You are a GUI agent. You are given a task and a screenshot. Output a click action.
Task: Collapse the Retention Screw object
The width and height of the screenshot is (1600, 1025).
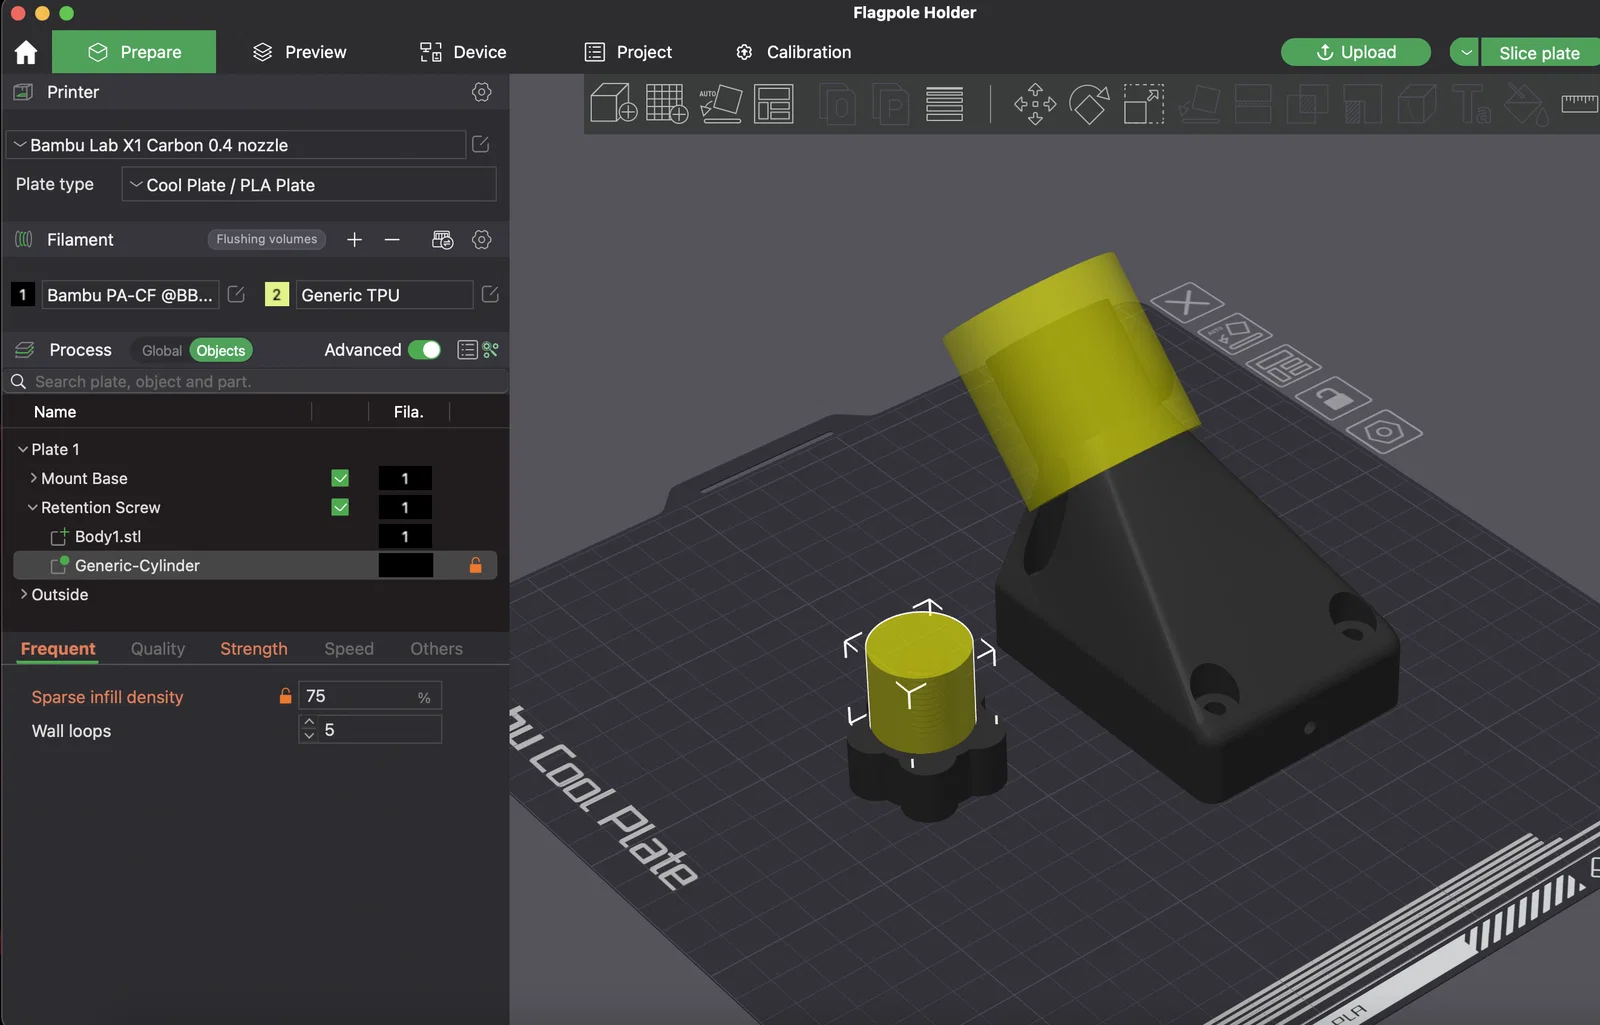(x=33, y=507)
